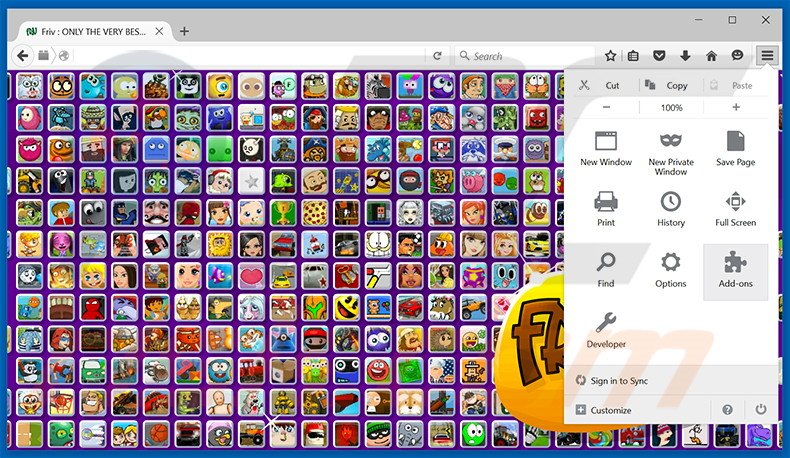The image size is (790, 458).
Task: Open the red heart game thumbnail
Action: click(x=251, y=276)
